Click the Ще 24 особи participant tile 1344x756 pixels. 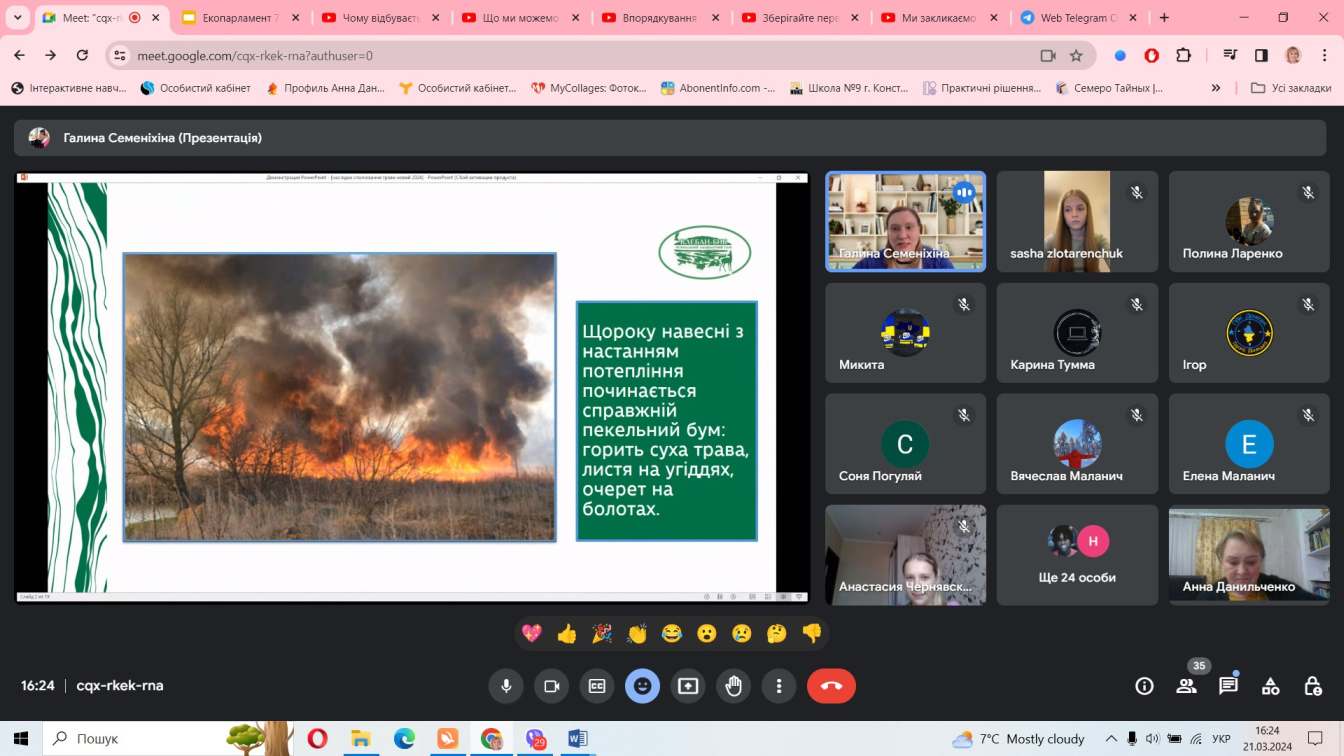tap(1077, 555)
